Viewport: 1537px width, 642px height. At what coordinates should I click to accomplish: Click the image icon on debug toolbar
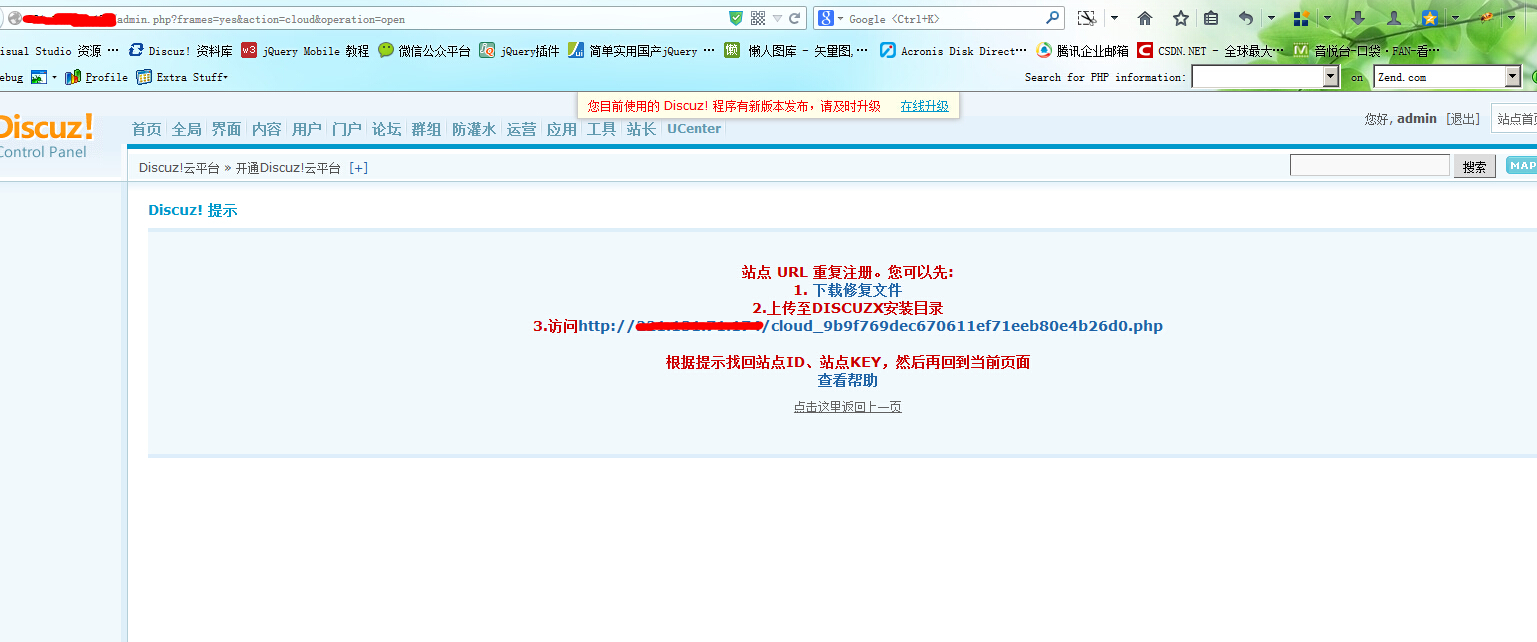tap(39, 77)
